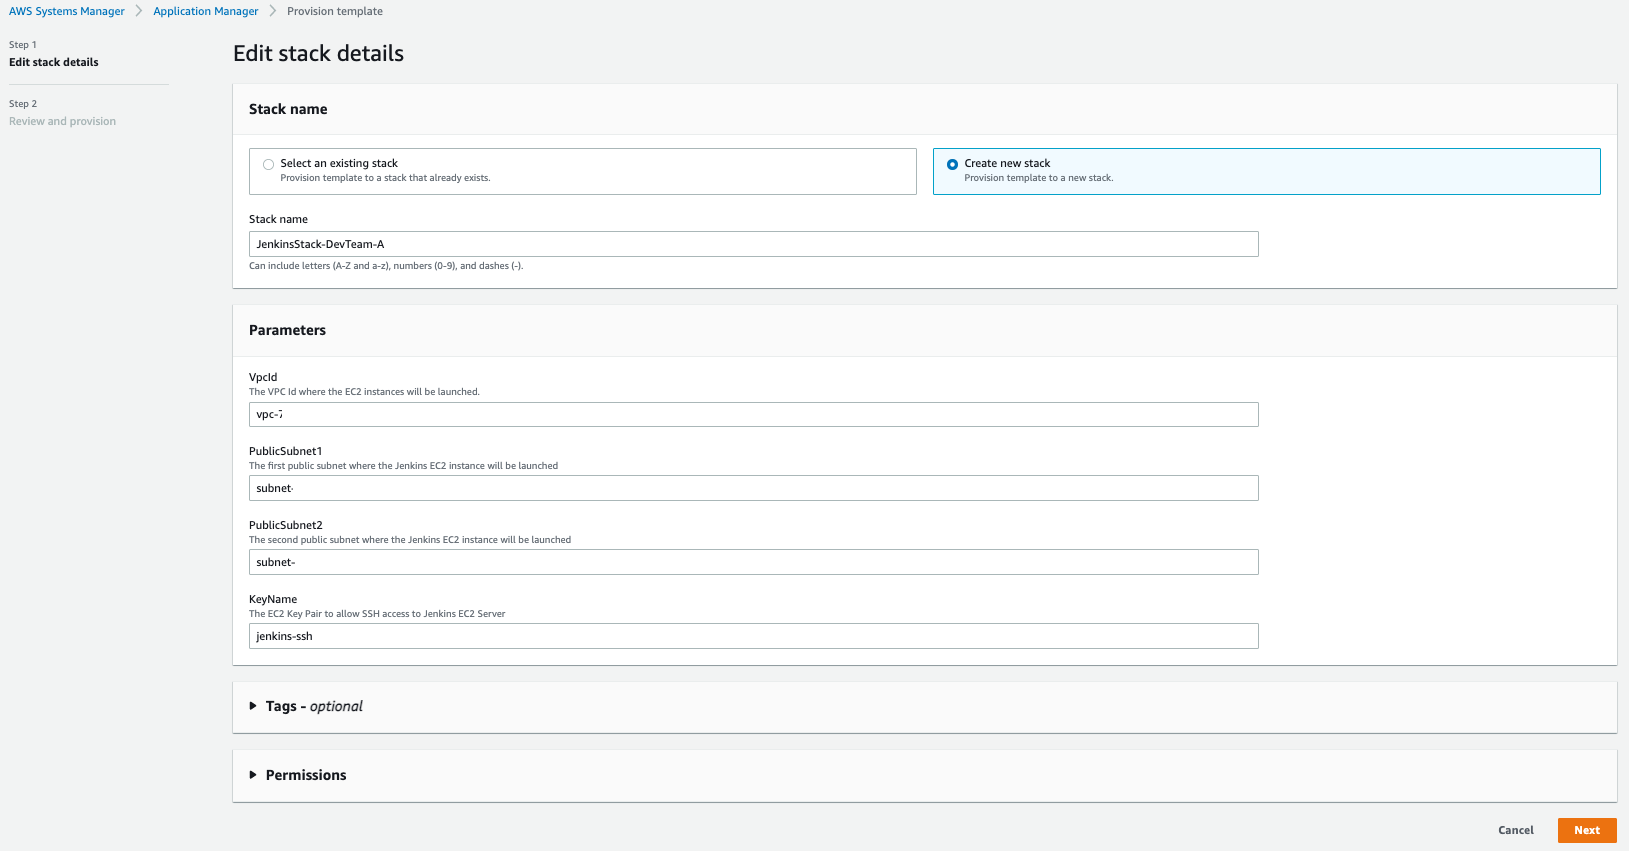
Task: Select Step 2 Review and provision
Action: pos(62,121)
